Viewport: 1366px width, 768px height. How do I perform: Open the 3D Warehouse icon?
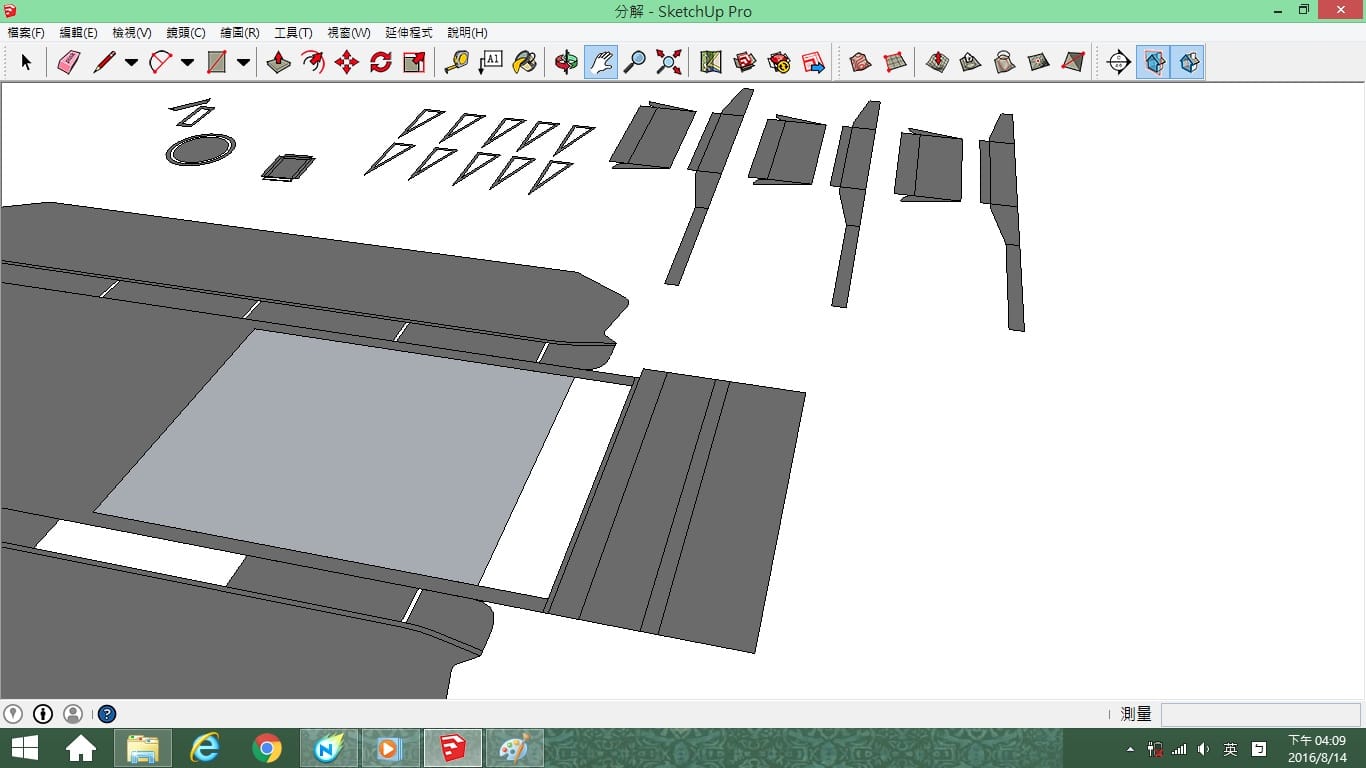pos(745,62)
